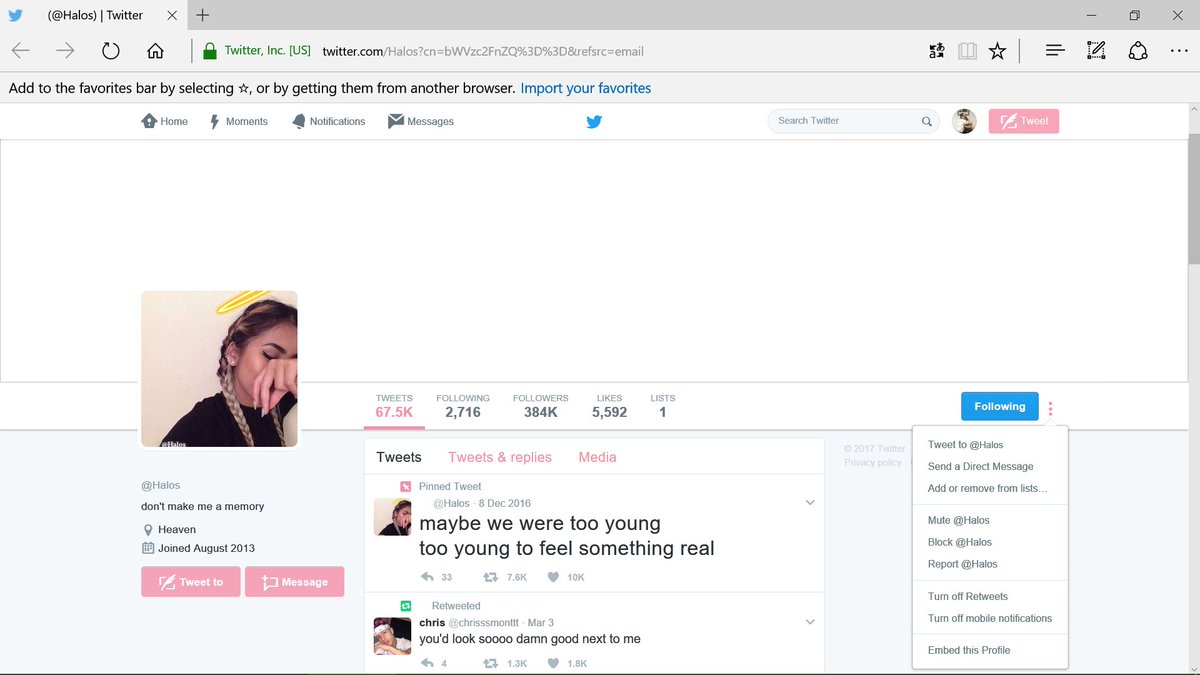The width and height of the screenshot is (1200, 675).
Task: Click the browser forward arrow
Action: pyautogui.click(x=65, y=51)
